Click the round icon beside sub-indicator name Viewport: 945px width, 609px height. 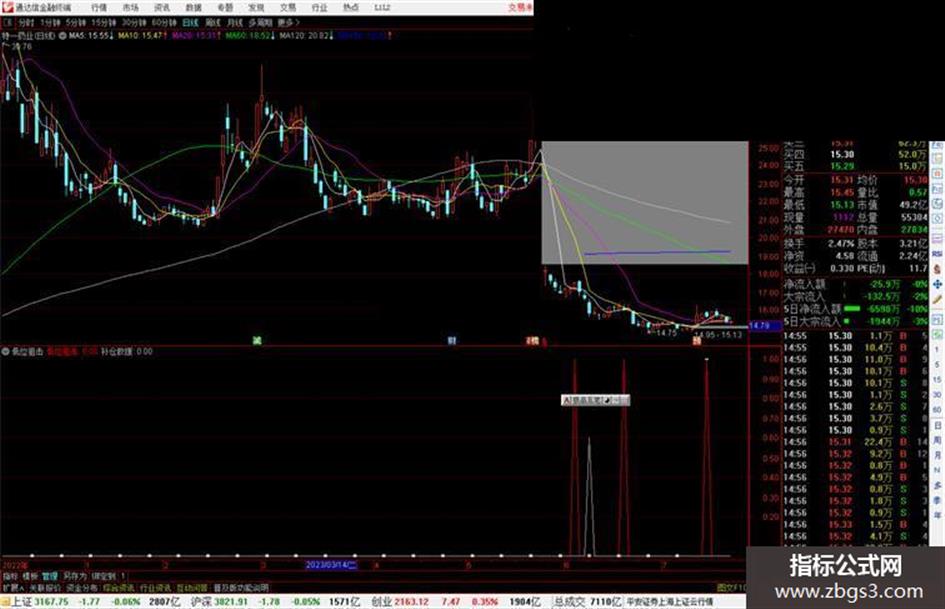pyautogui.click(x=5, y=351)
